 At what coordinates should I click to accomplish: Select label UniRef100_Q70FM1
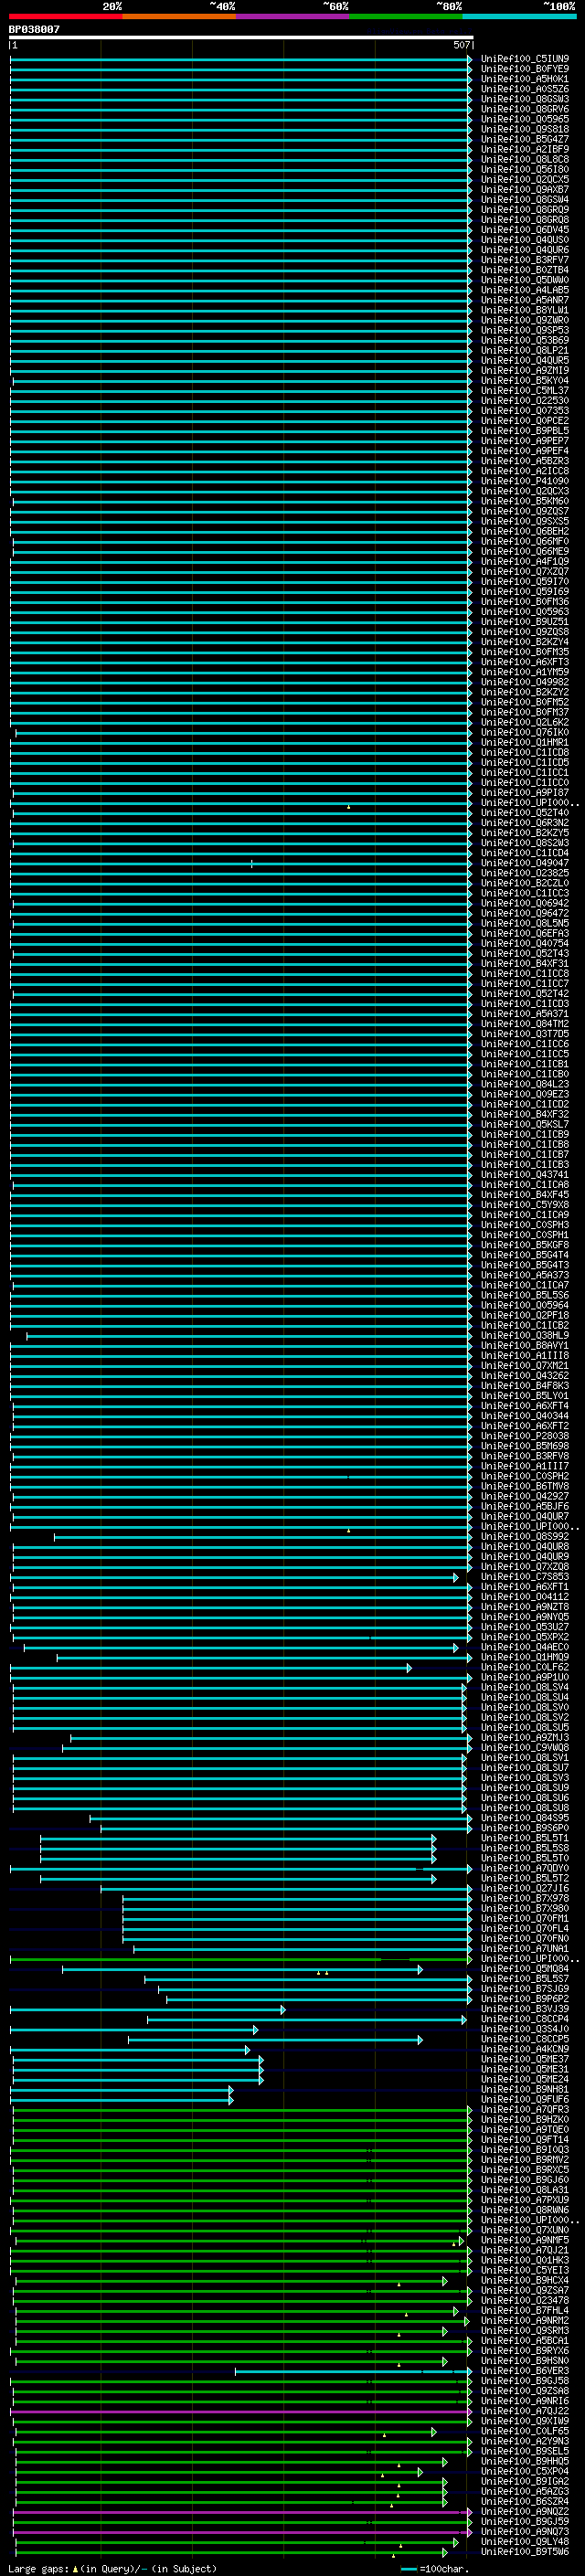tap(525, 1919)
